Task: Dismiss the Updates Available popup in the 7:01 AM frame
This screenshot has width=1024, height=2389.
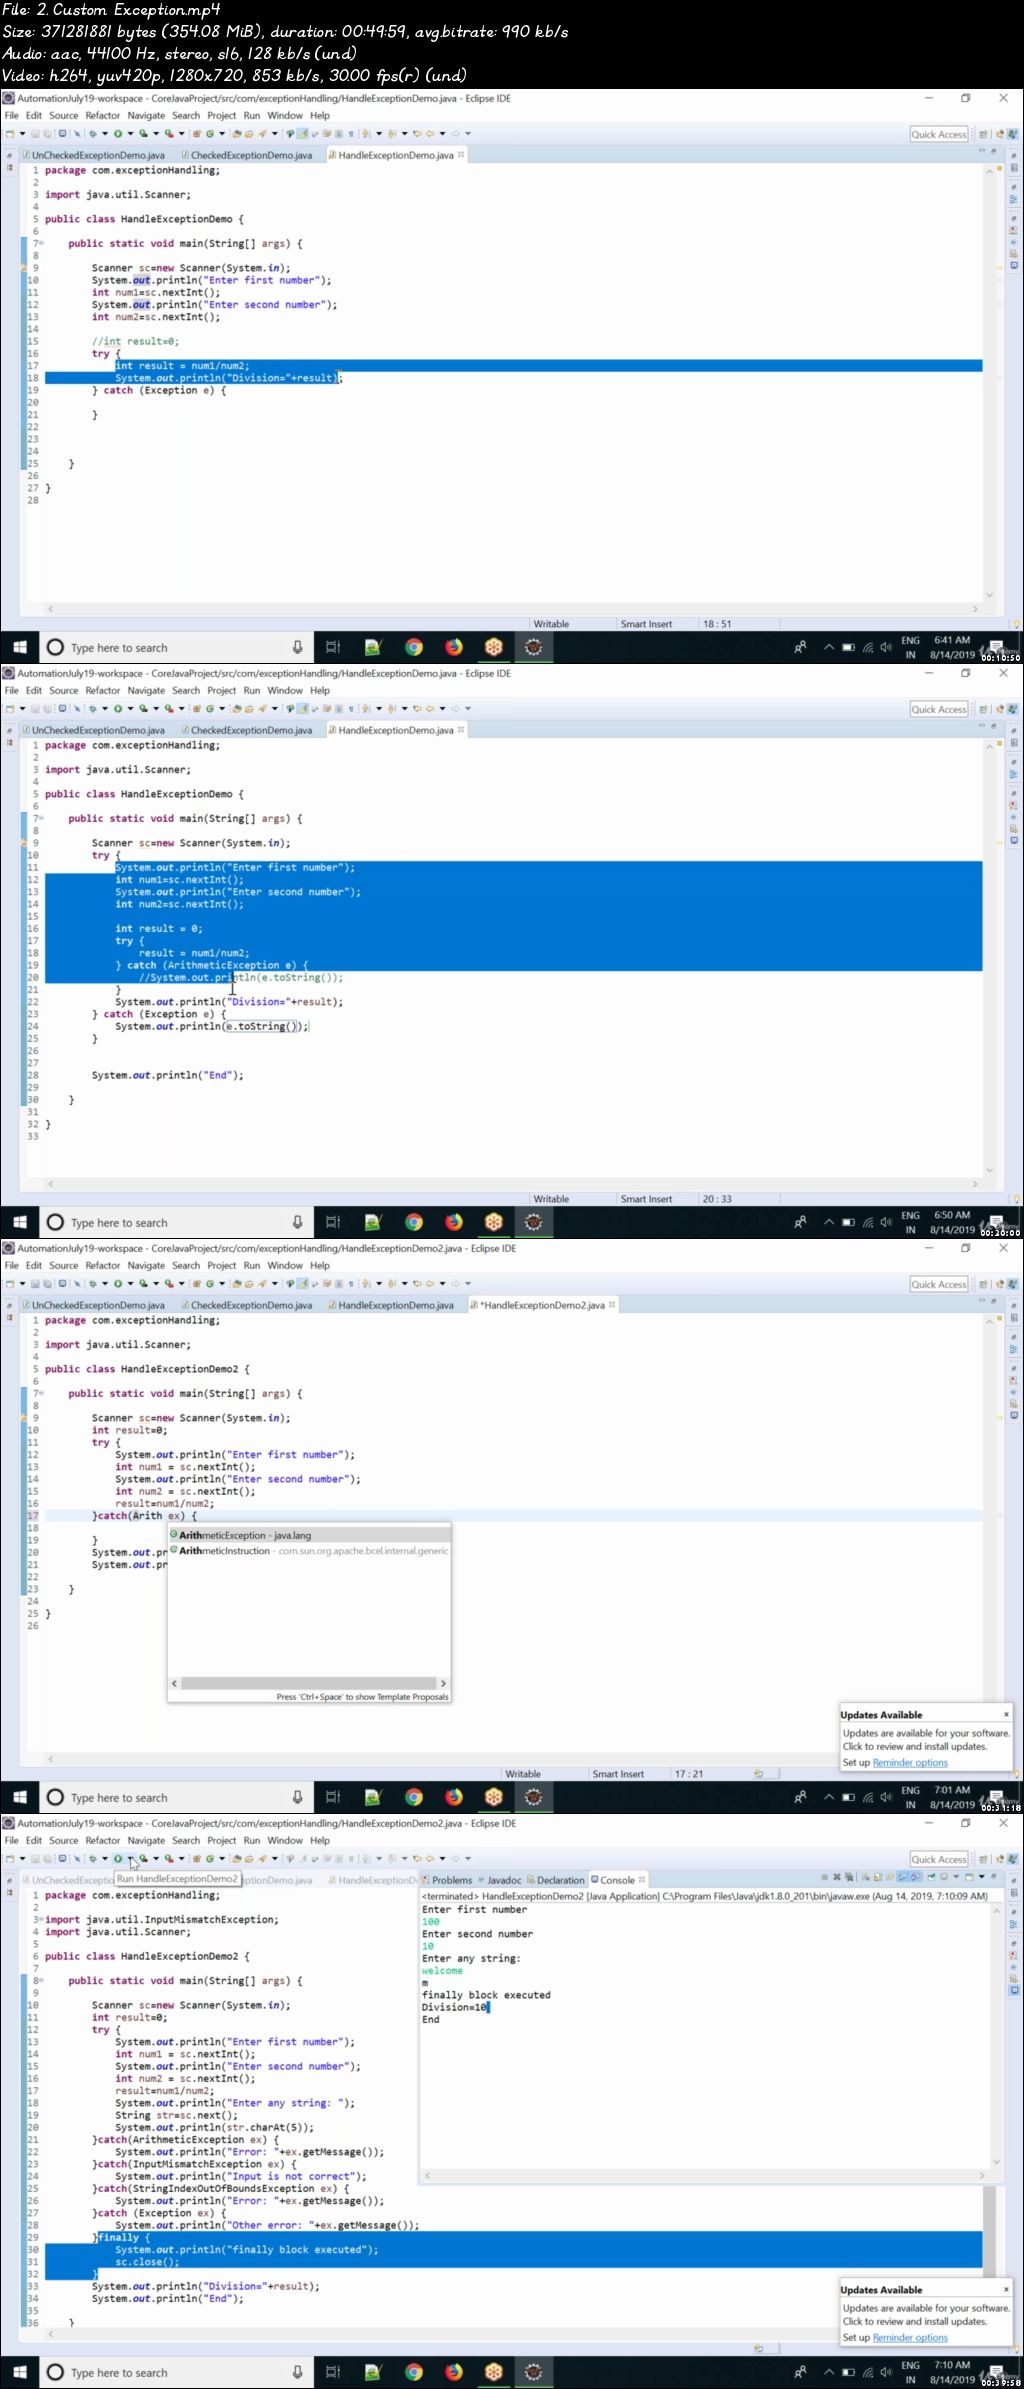Action: [1006, 1714]
